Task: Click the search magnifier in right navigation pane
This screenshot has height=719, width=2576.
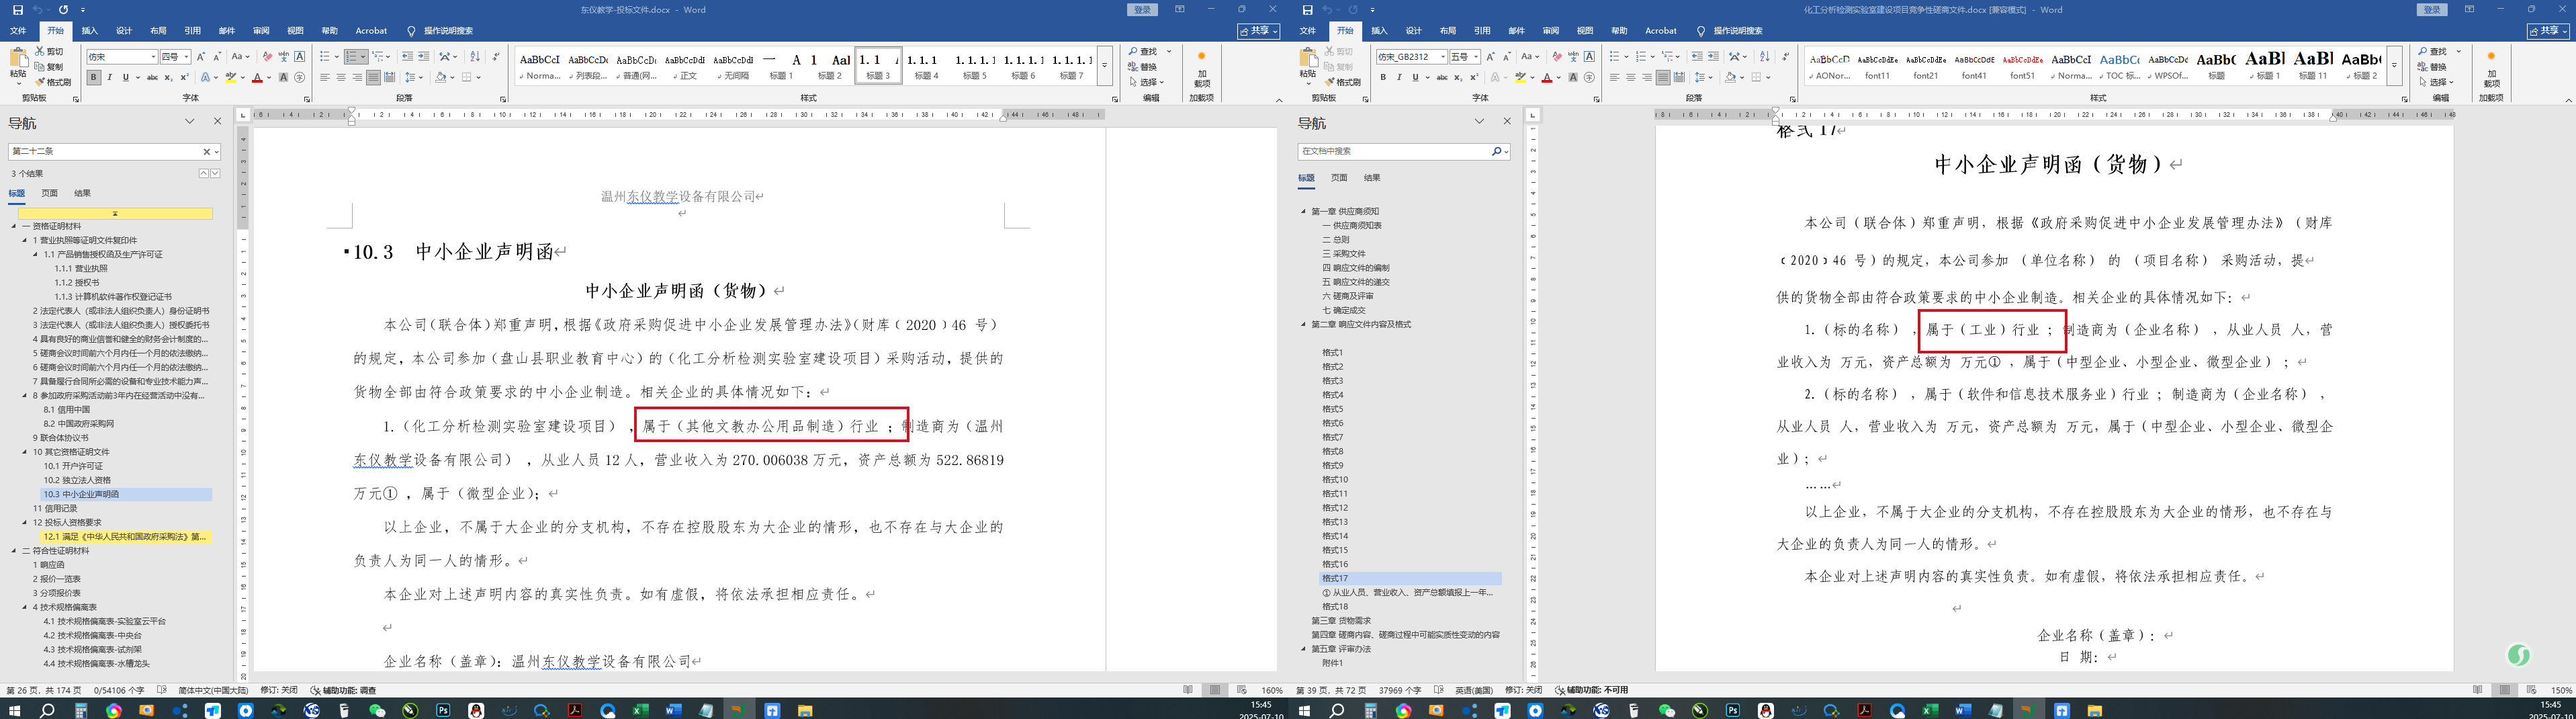Action: pyautogui.click(x=1496, y=151)
